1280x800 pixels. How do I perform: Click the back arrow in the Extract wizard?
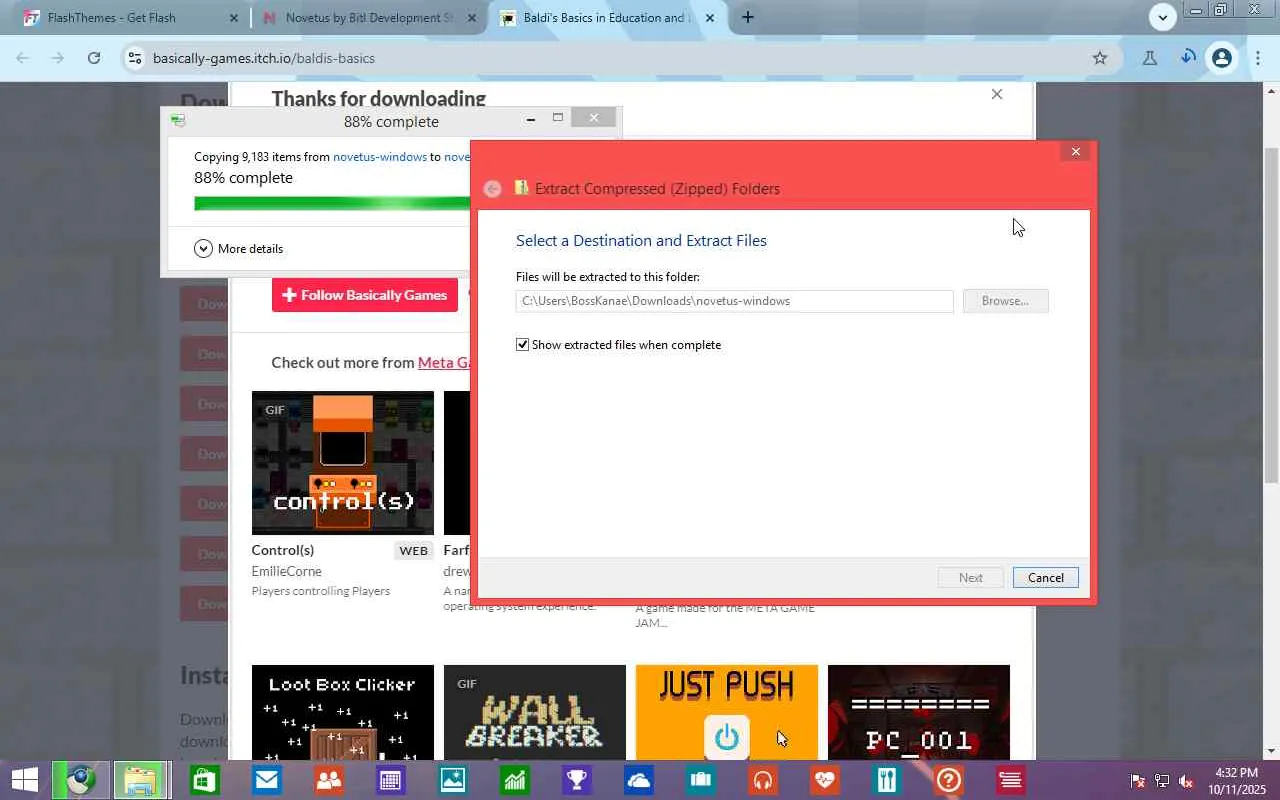click(492, 189)
